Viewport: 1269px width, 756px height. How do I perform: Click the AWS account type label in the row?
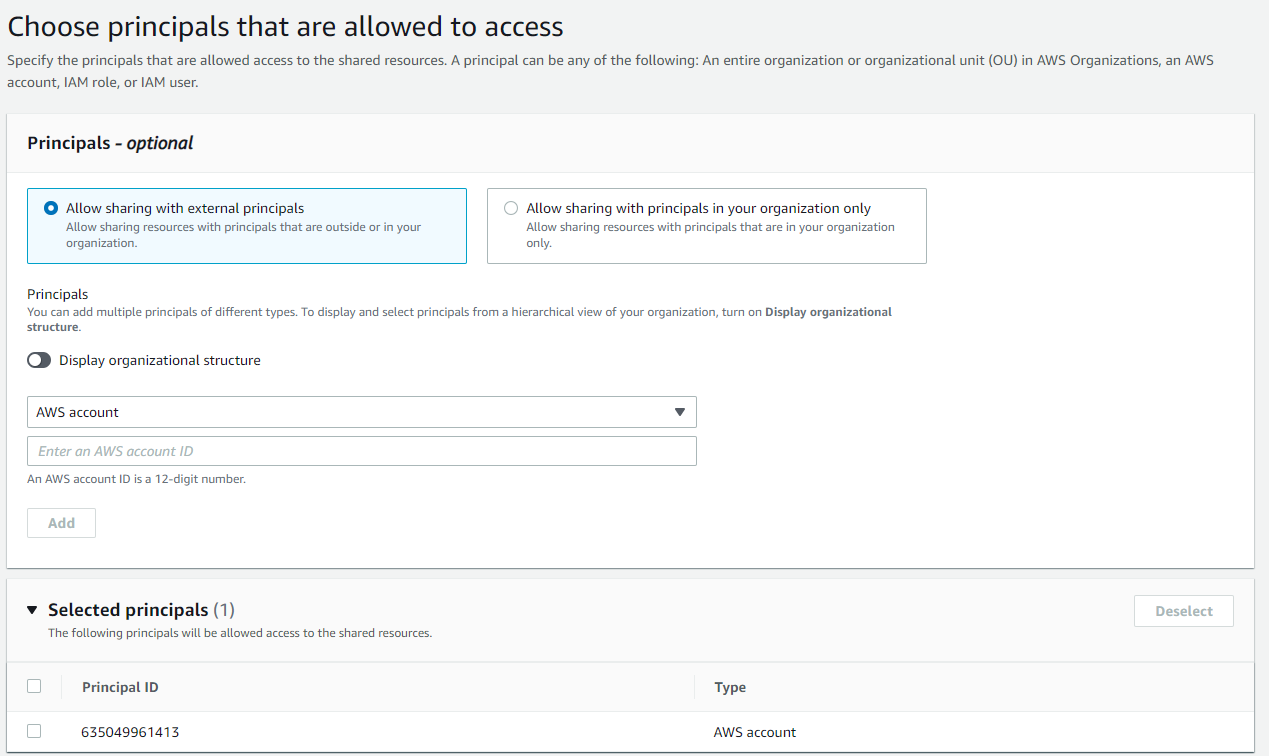click(755, 731)
